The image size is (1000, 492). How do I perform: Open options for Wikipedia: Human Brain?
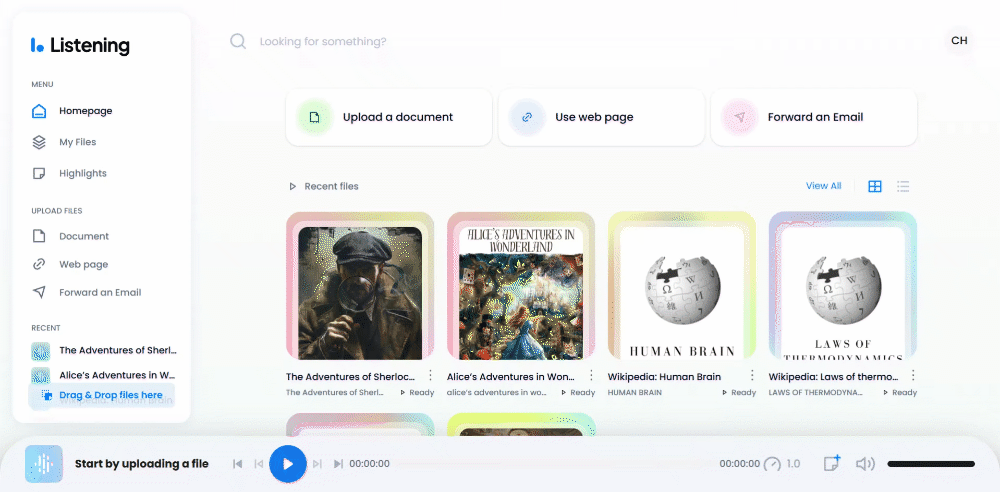(752, 375)
